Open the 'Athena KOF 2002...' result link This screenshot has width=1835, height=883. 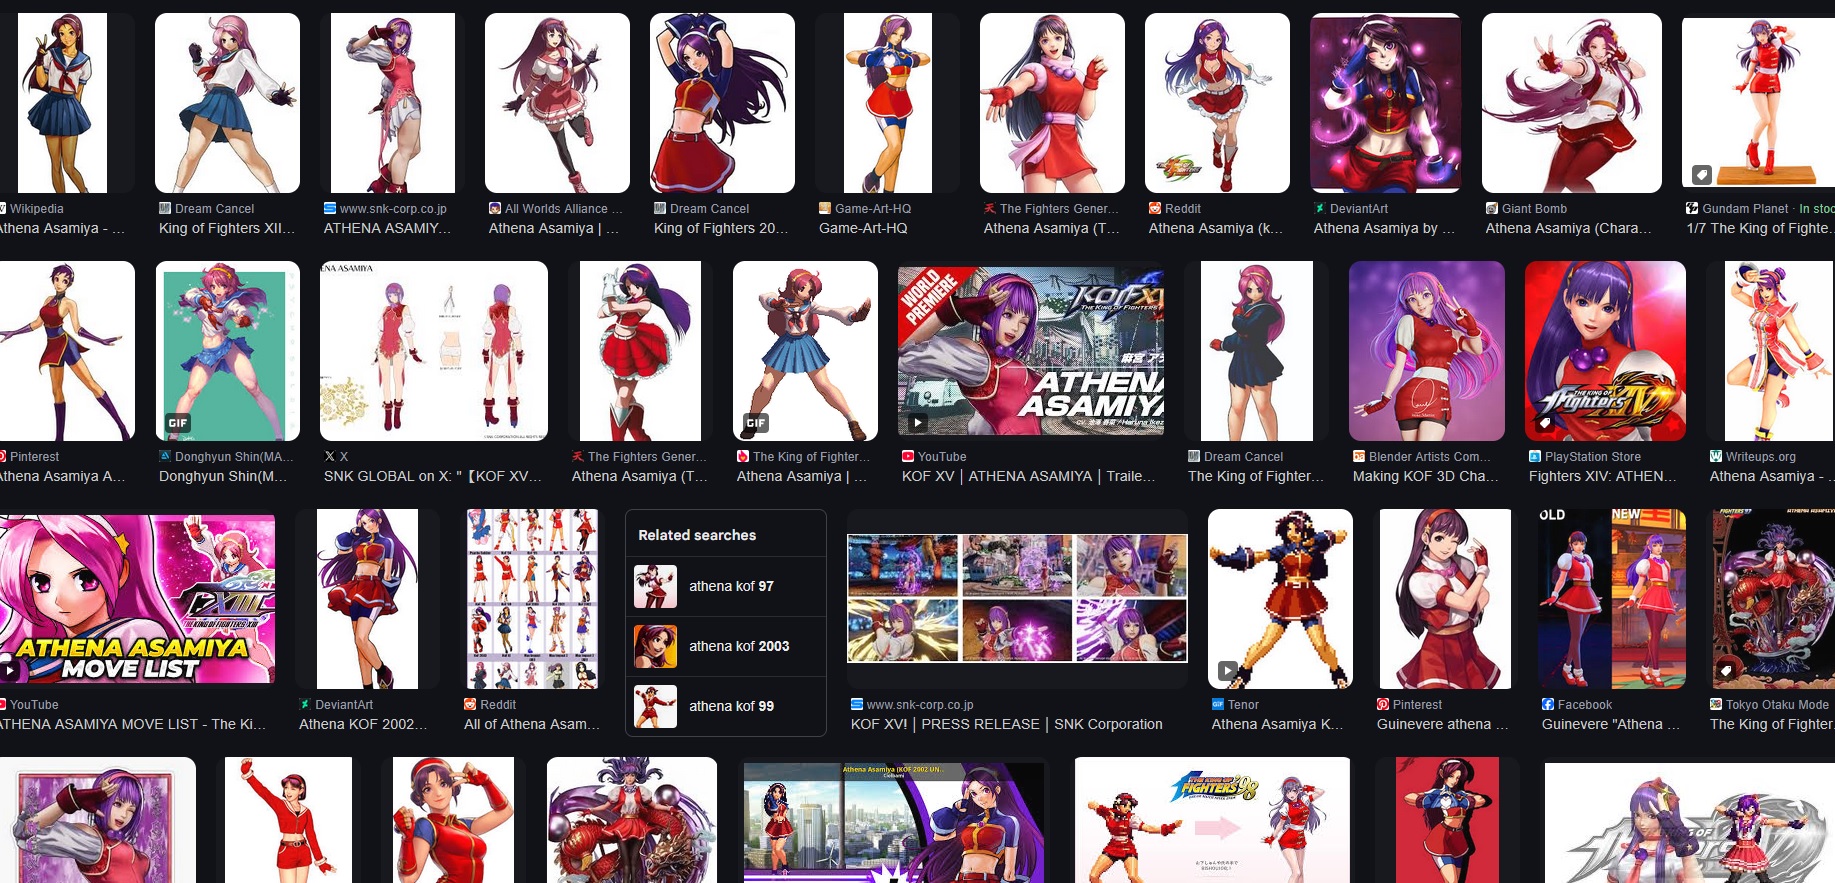pos(363,724)
